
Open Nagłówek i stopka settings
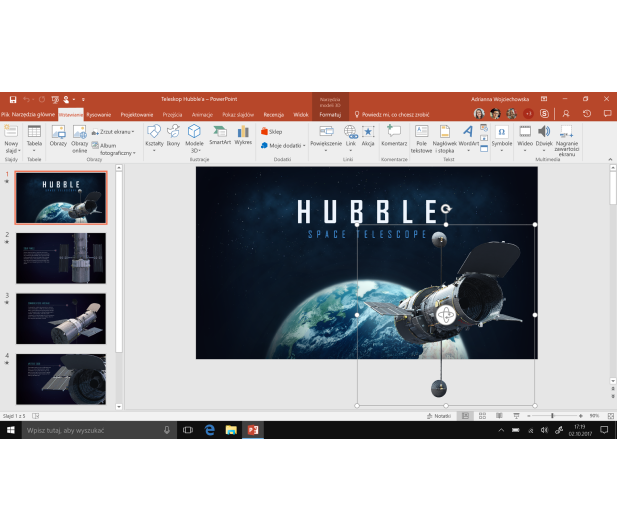coord(445,139)
